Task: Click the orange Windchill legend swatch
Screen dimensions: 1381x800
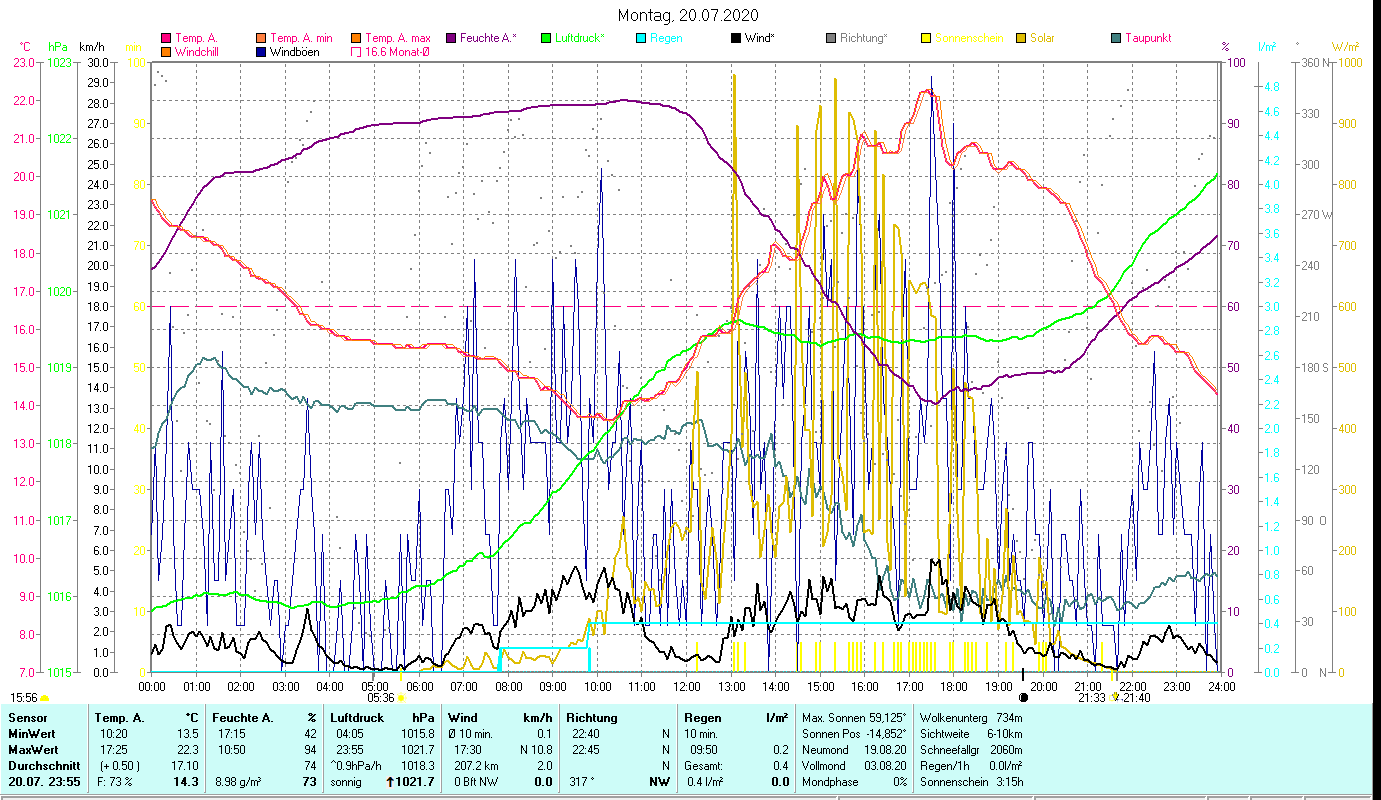Action: pyautogui.click(x=165, y=51)
